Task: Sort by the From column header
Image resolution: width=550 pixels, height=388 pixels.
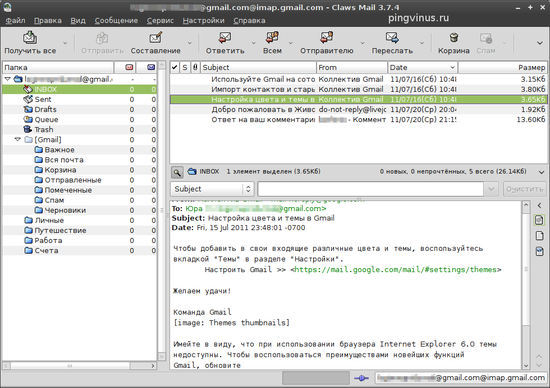Action: pyautogui.click(x=352, y=67)
